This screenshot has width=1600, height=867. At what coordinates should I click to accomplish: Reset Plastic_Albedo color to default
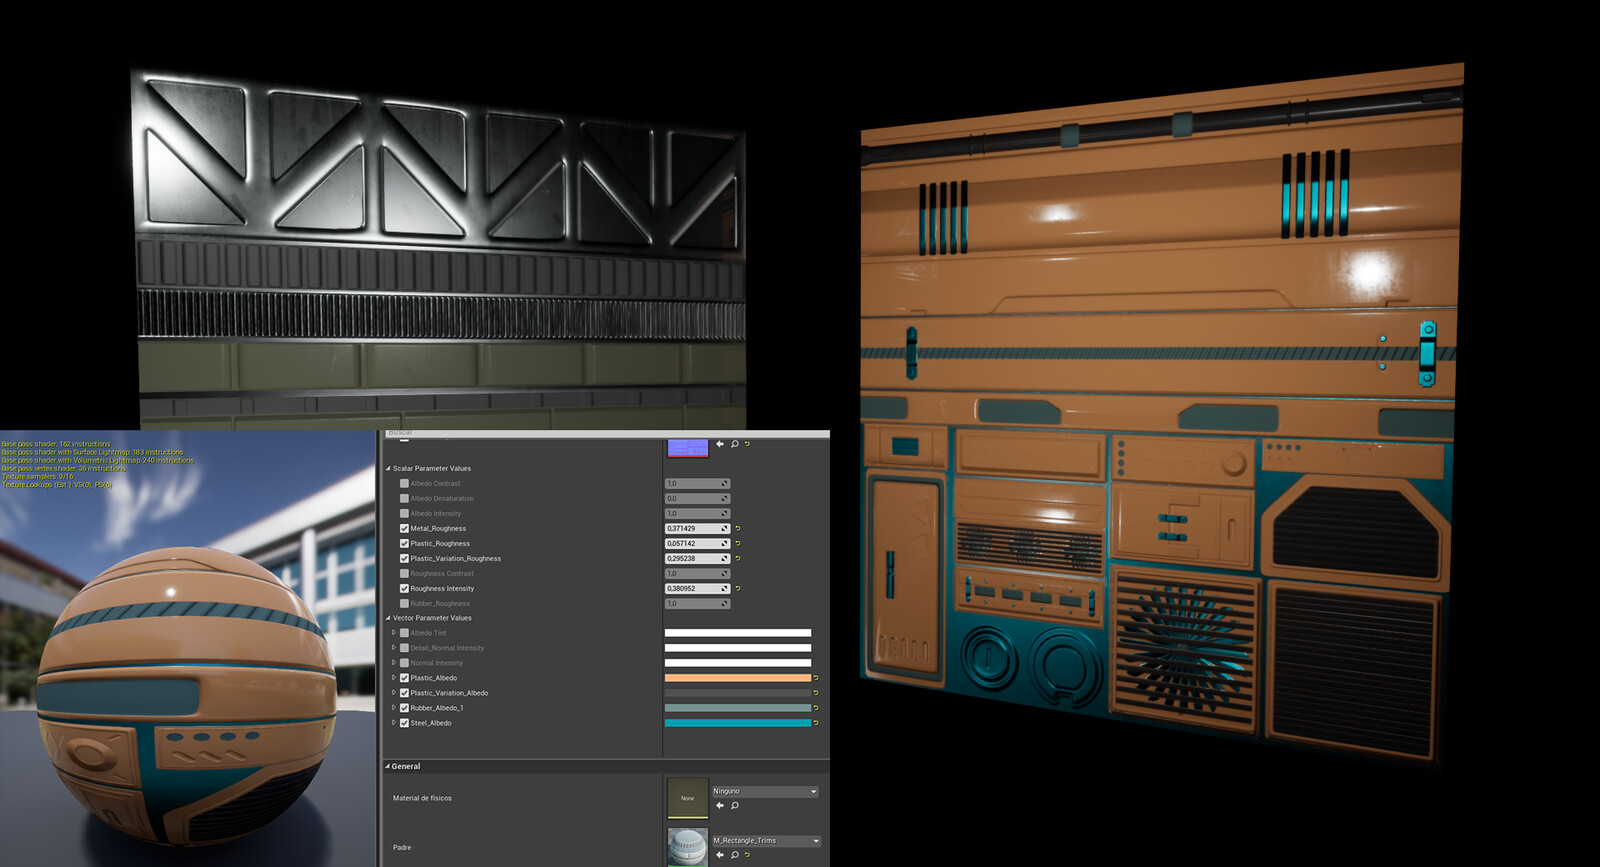(x=816, y=678)
